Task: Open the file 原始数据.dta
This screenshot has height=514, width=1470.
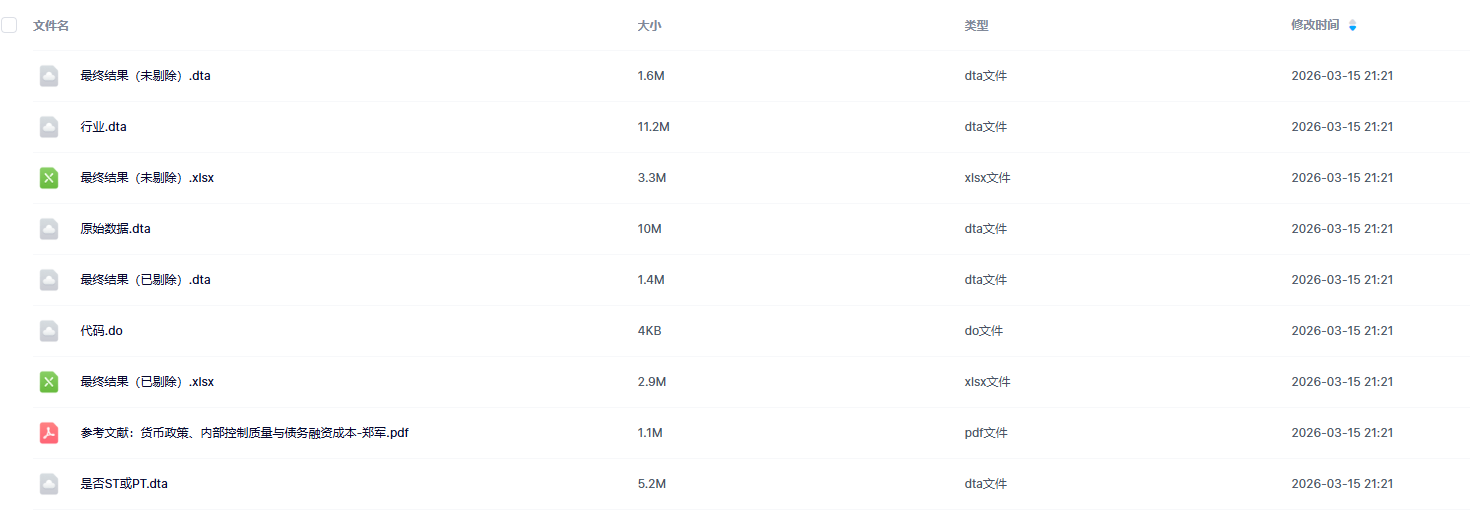Action: tap(116, 229)
